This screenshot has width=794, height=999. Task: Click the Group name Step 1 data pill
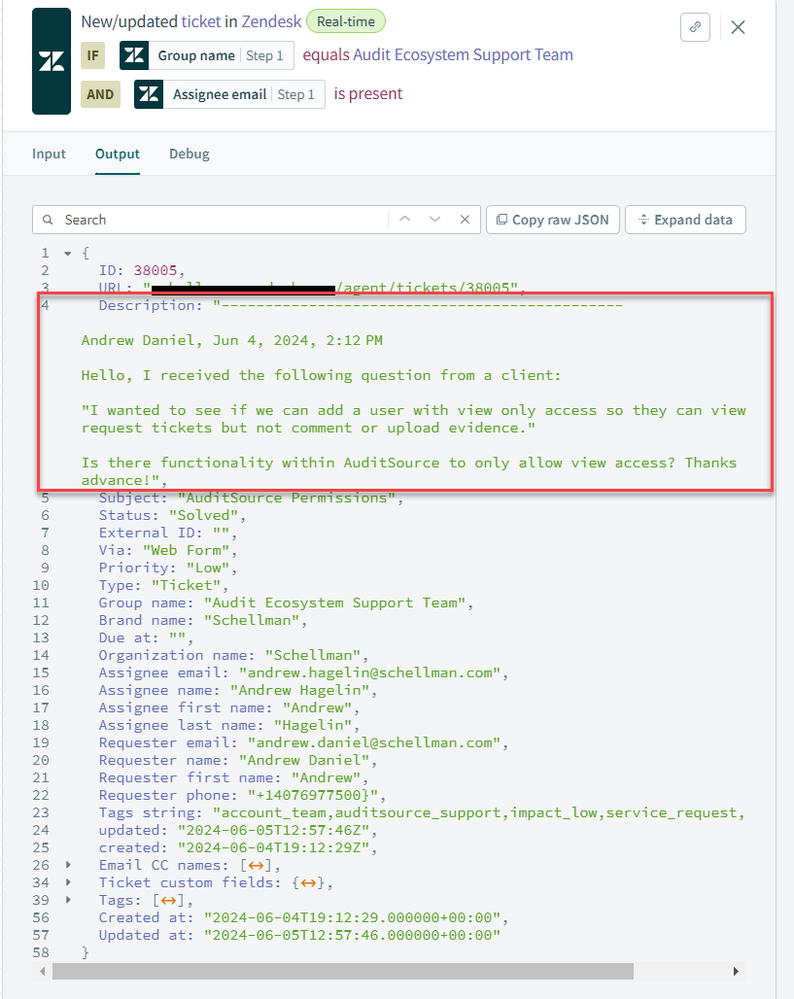[x=206, y=55]
